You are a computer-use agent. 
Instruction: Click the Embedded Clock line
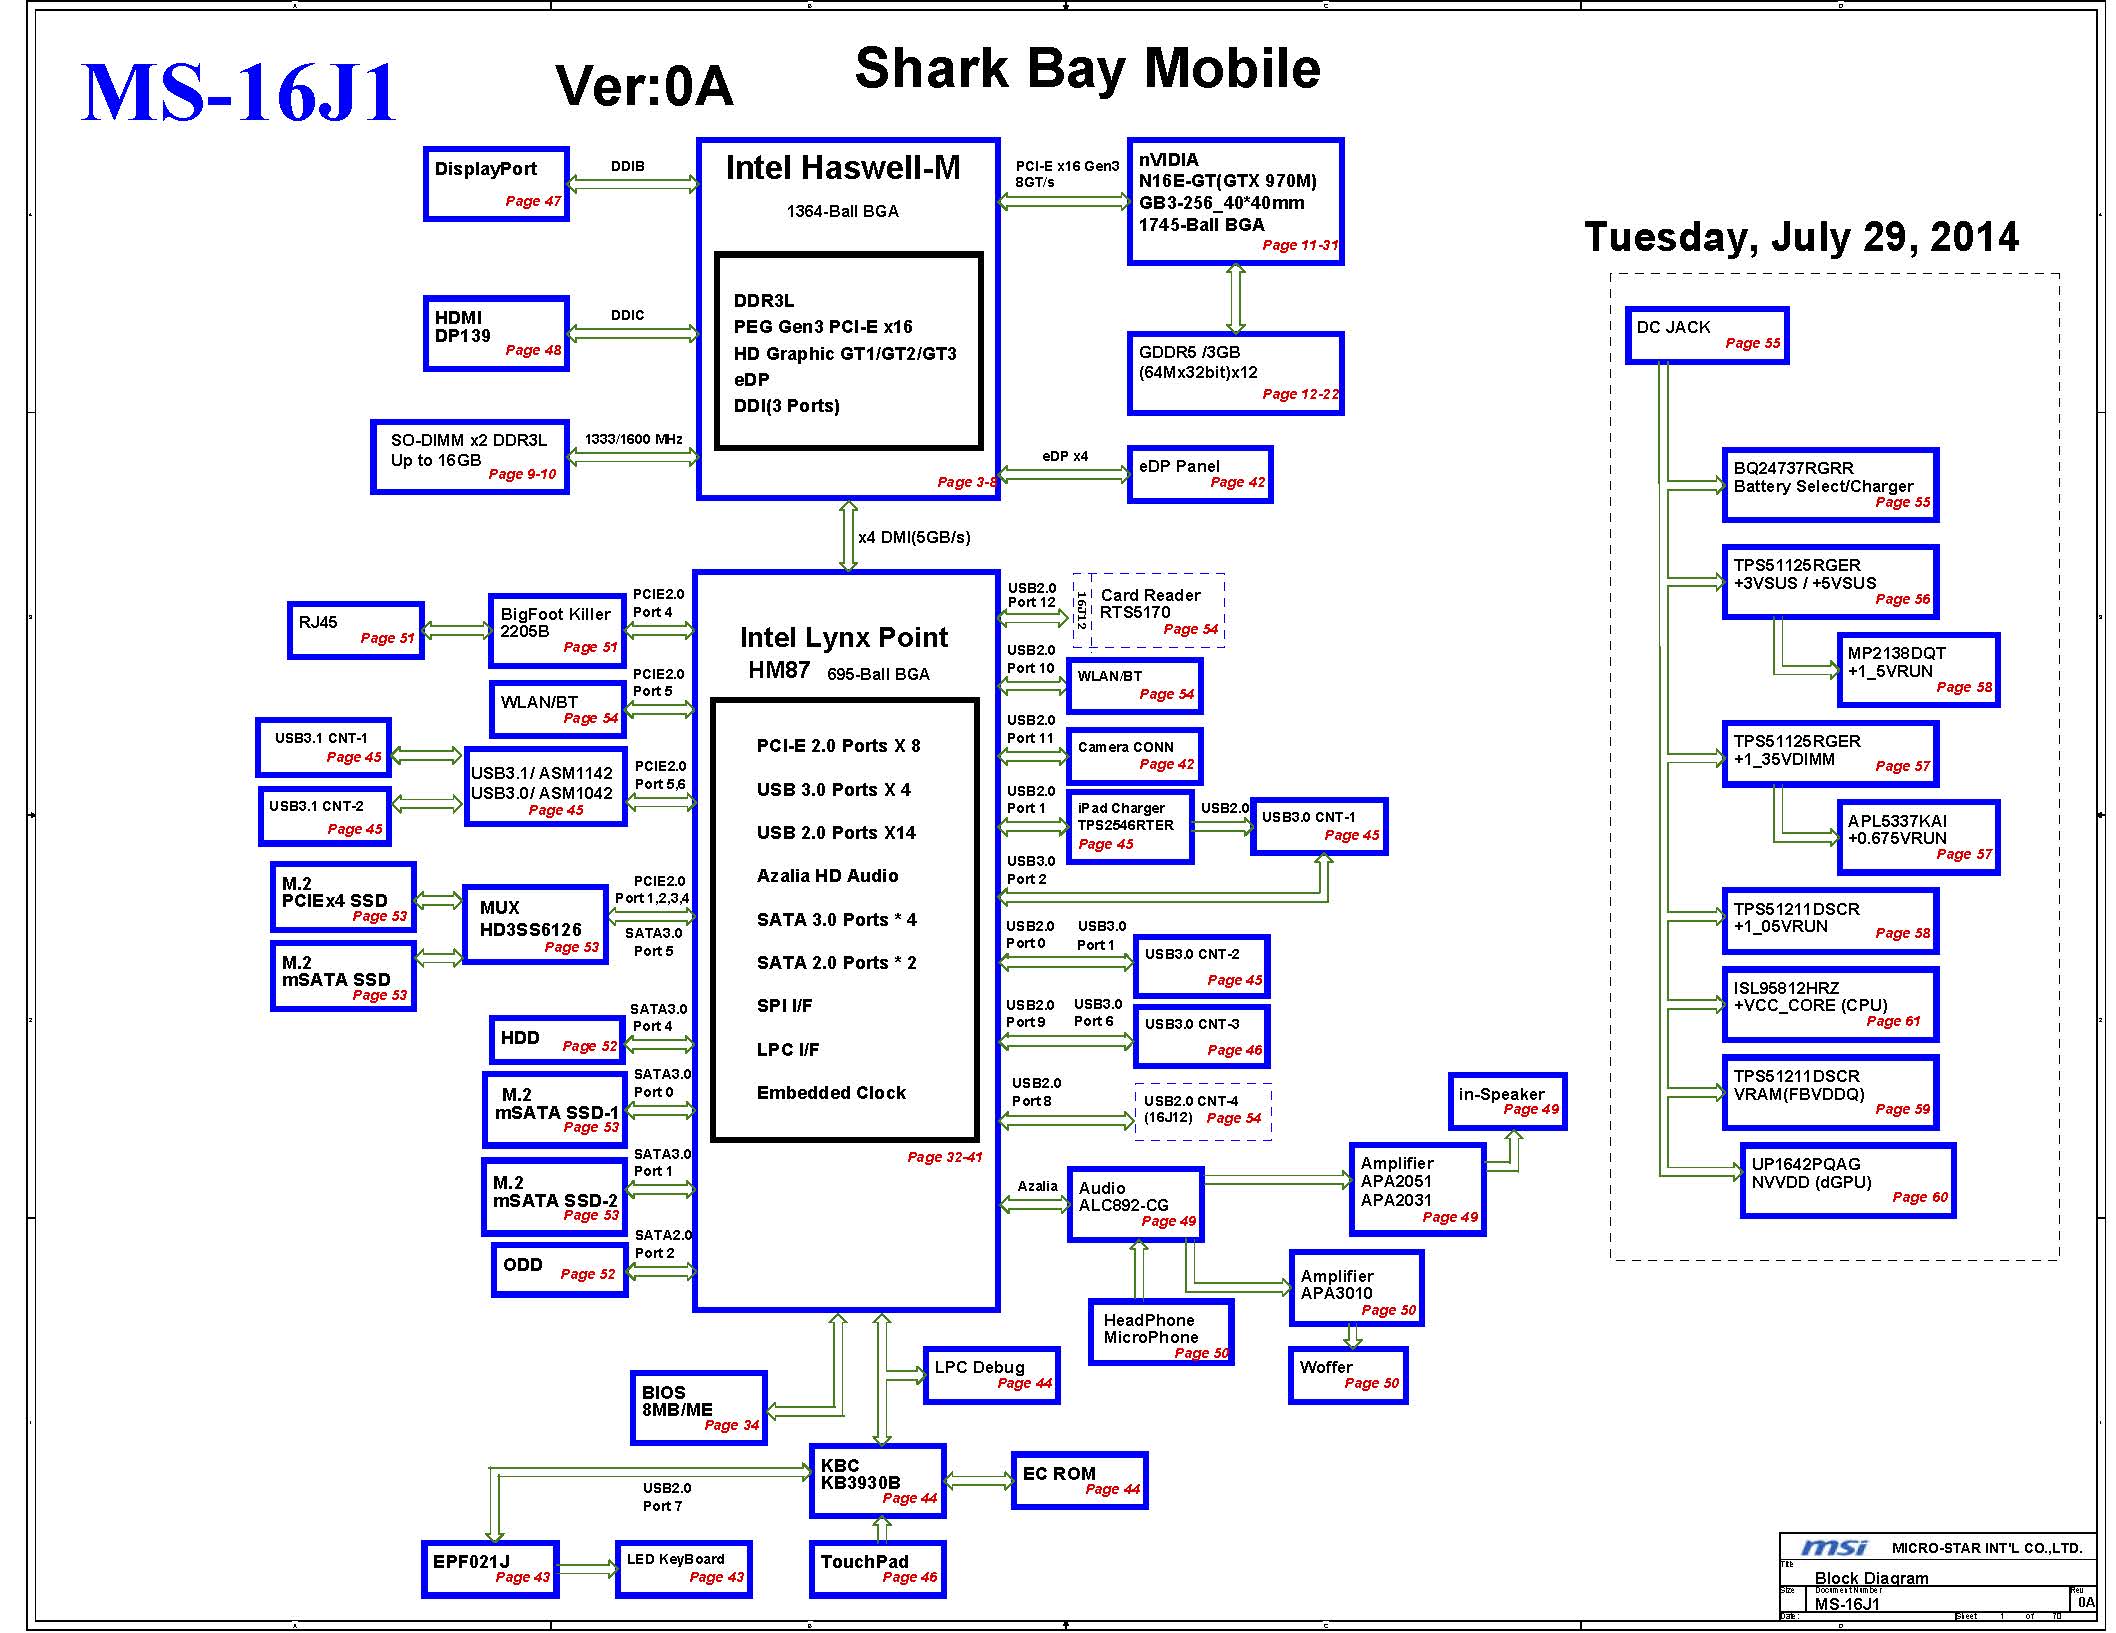pos(831,1093)
